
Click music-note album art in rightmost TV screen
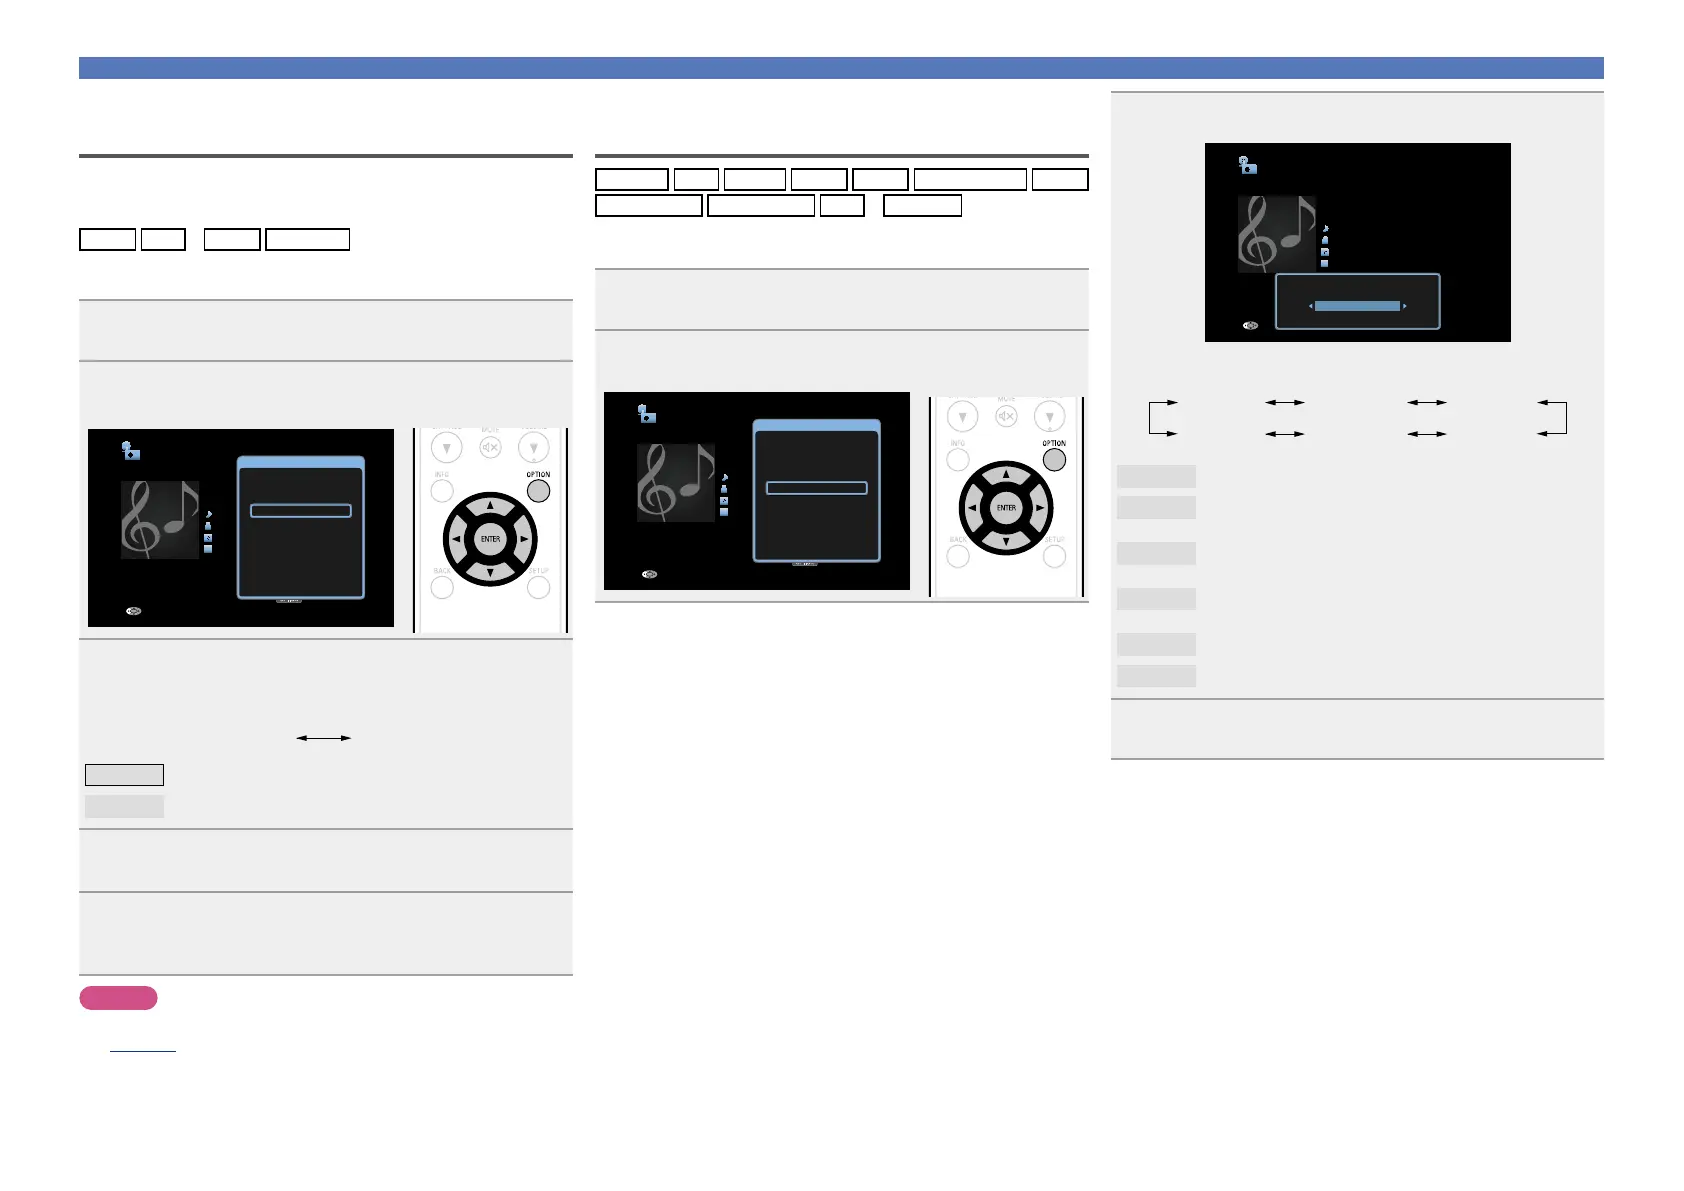pos(1277,235)
